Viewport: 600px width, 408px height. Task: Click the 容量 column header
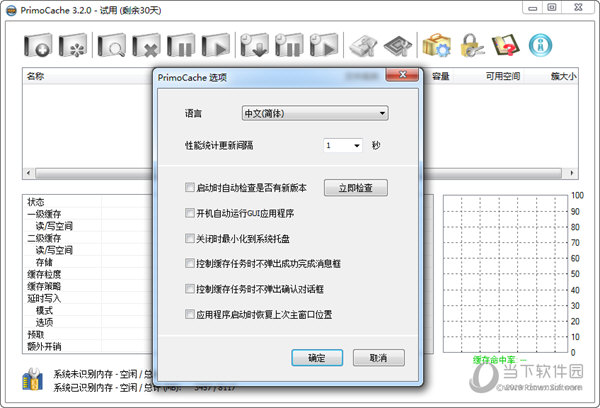[x=441, y=76]
